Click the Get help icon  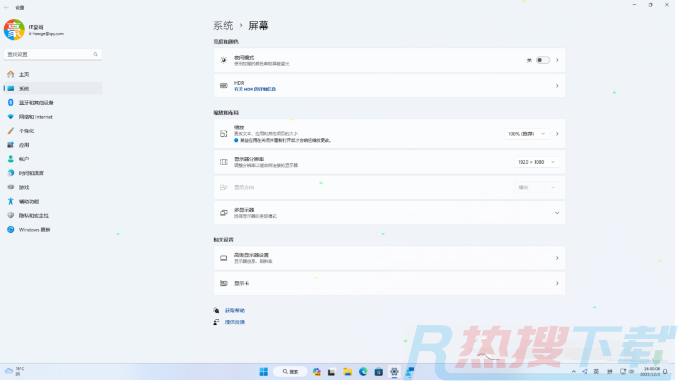click(x=216, y=311)
